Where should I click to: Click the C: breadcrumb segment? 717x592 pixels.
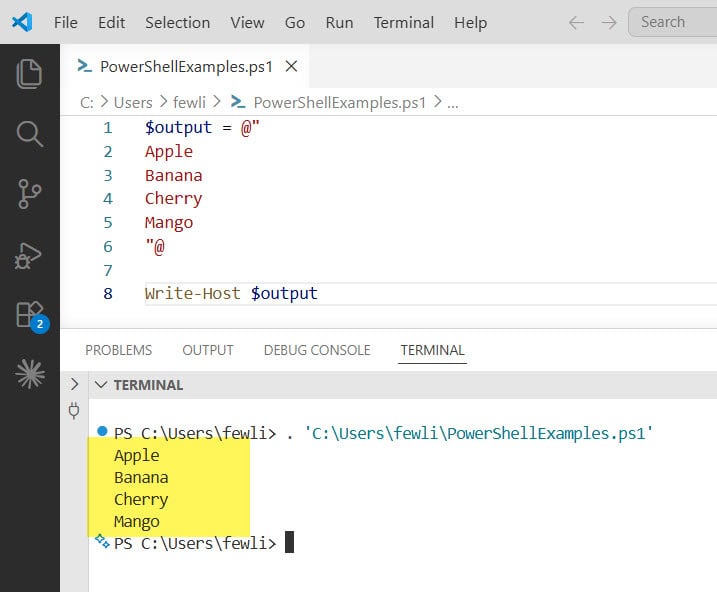click(86, 102)
